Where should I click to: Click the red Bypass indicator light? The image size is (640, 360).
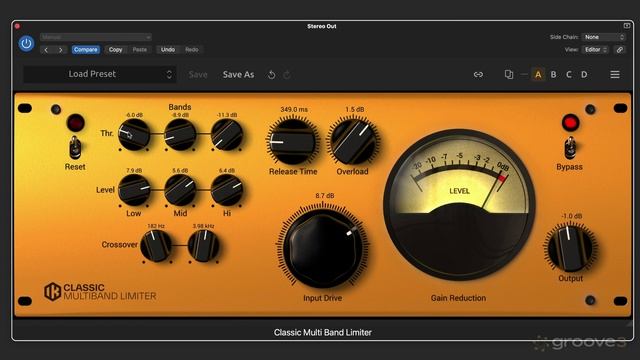coord(570,122)
